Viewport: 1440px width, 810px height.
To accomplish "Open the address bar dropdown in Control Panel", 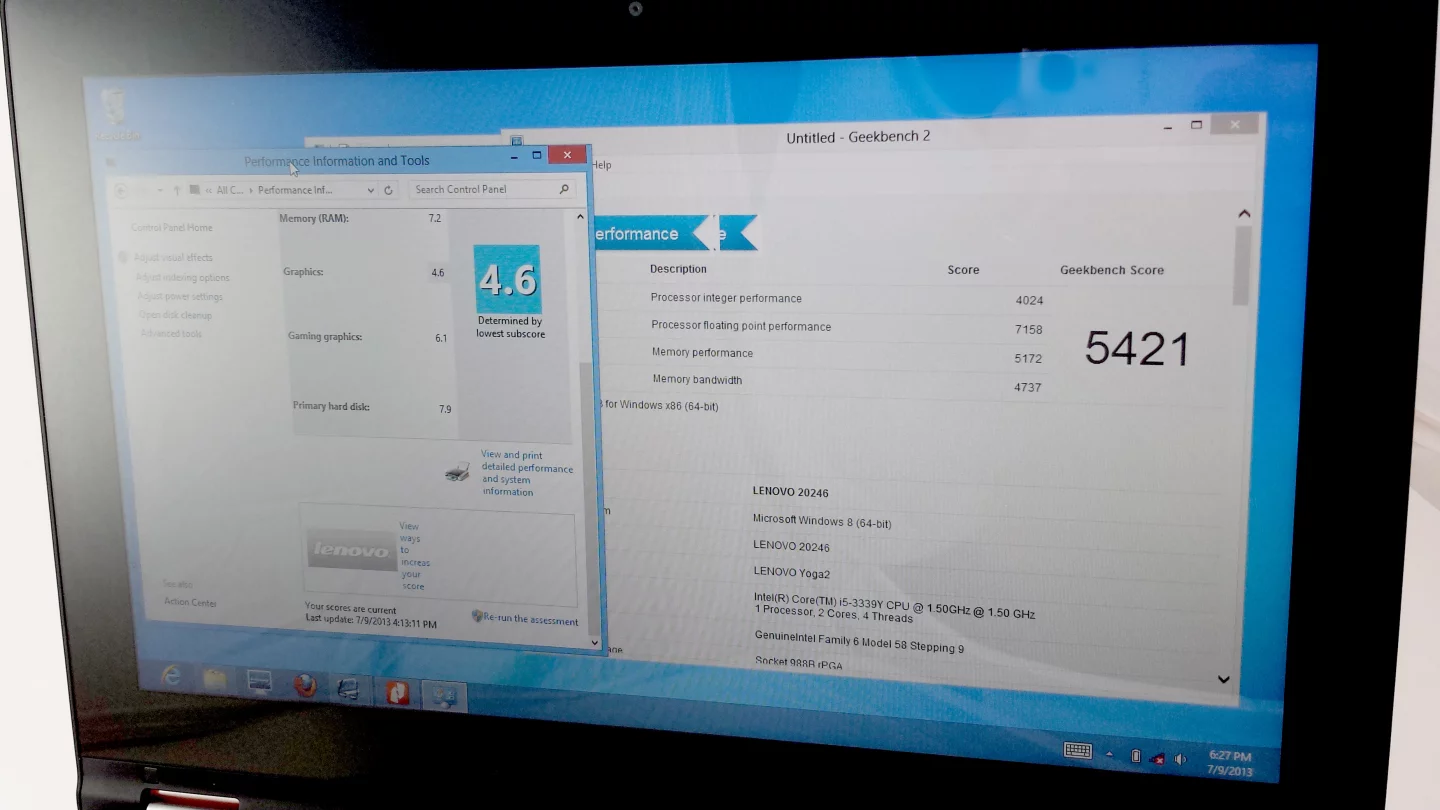I will (x=369, y=190).
